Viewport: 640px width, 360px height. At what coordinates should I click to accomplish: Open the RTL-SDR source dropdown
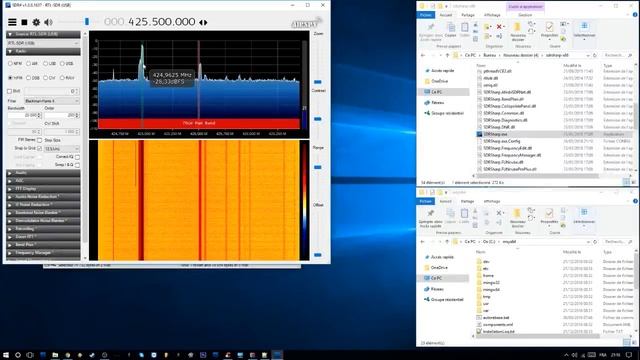tap(43, 43)
